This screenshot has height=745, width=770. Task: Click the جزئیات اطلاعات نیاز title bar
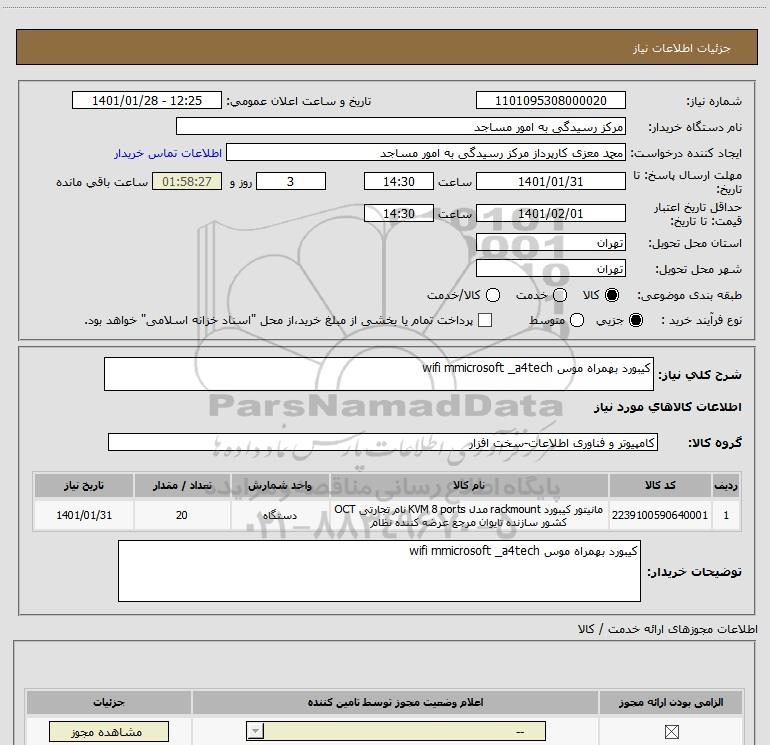[x=387, y=47]
